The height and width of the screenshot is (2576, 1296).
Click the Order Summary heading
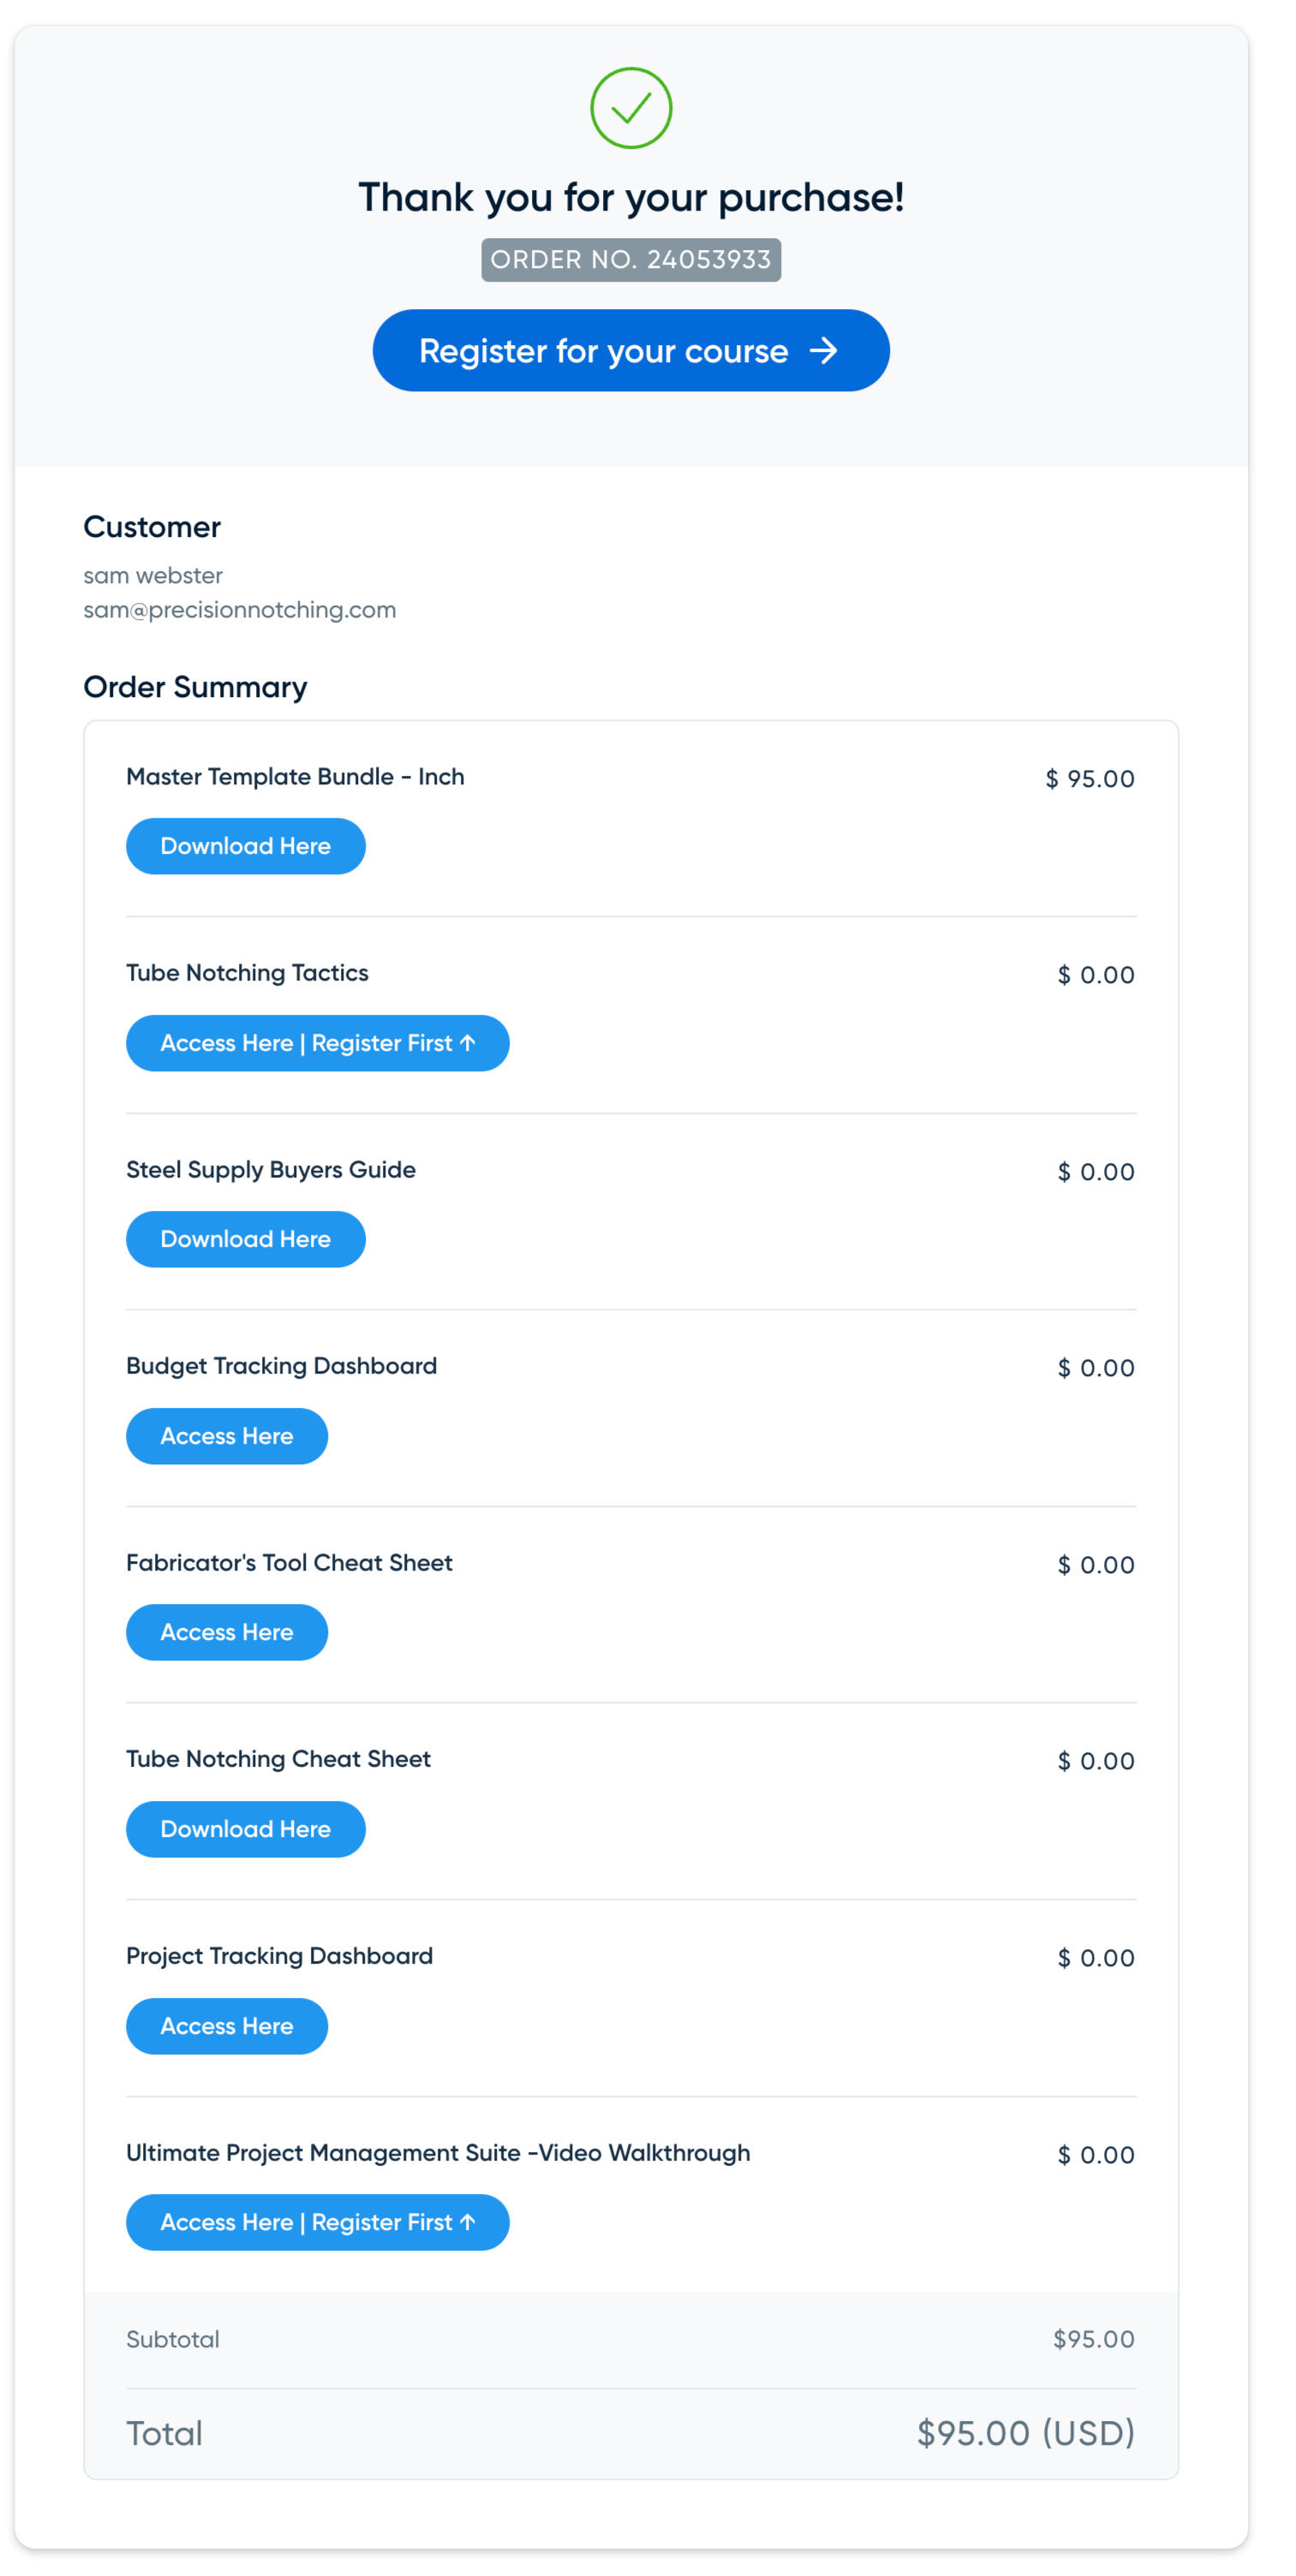point(195,687)
